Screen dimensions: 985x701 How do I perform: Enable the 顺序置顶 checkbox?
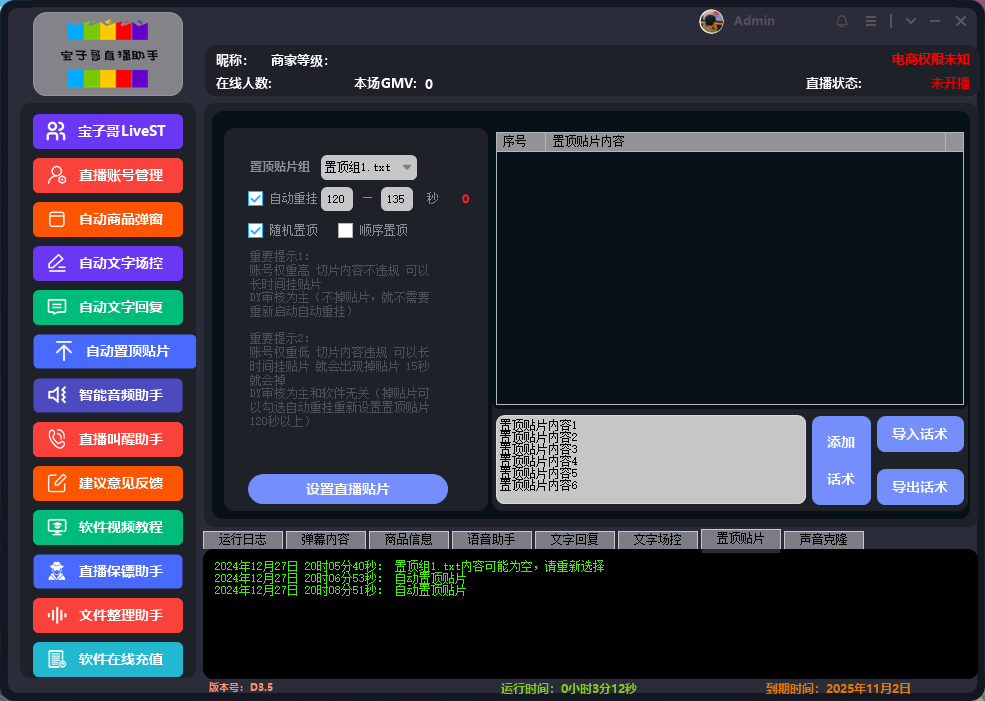[345, 230]
